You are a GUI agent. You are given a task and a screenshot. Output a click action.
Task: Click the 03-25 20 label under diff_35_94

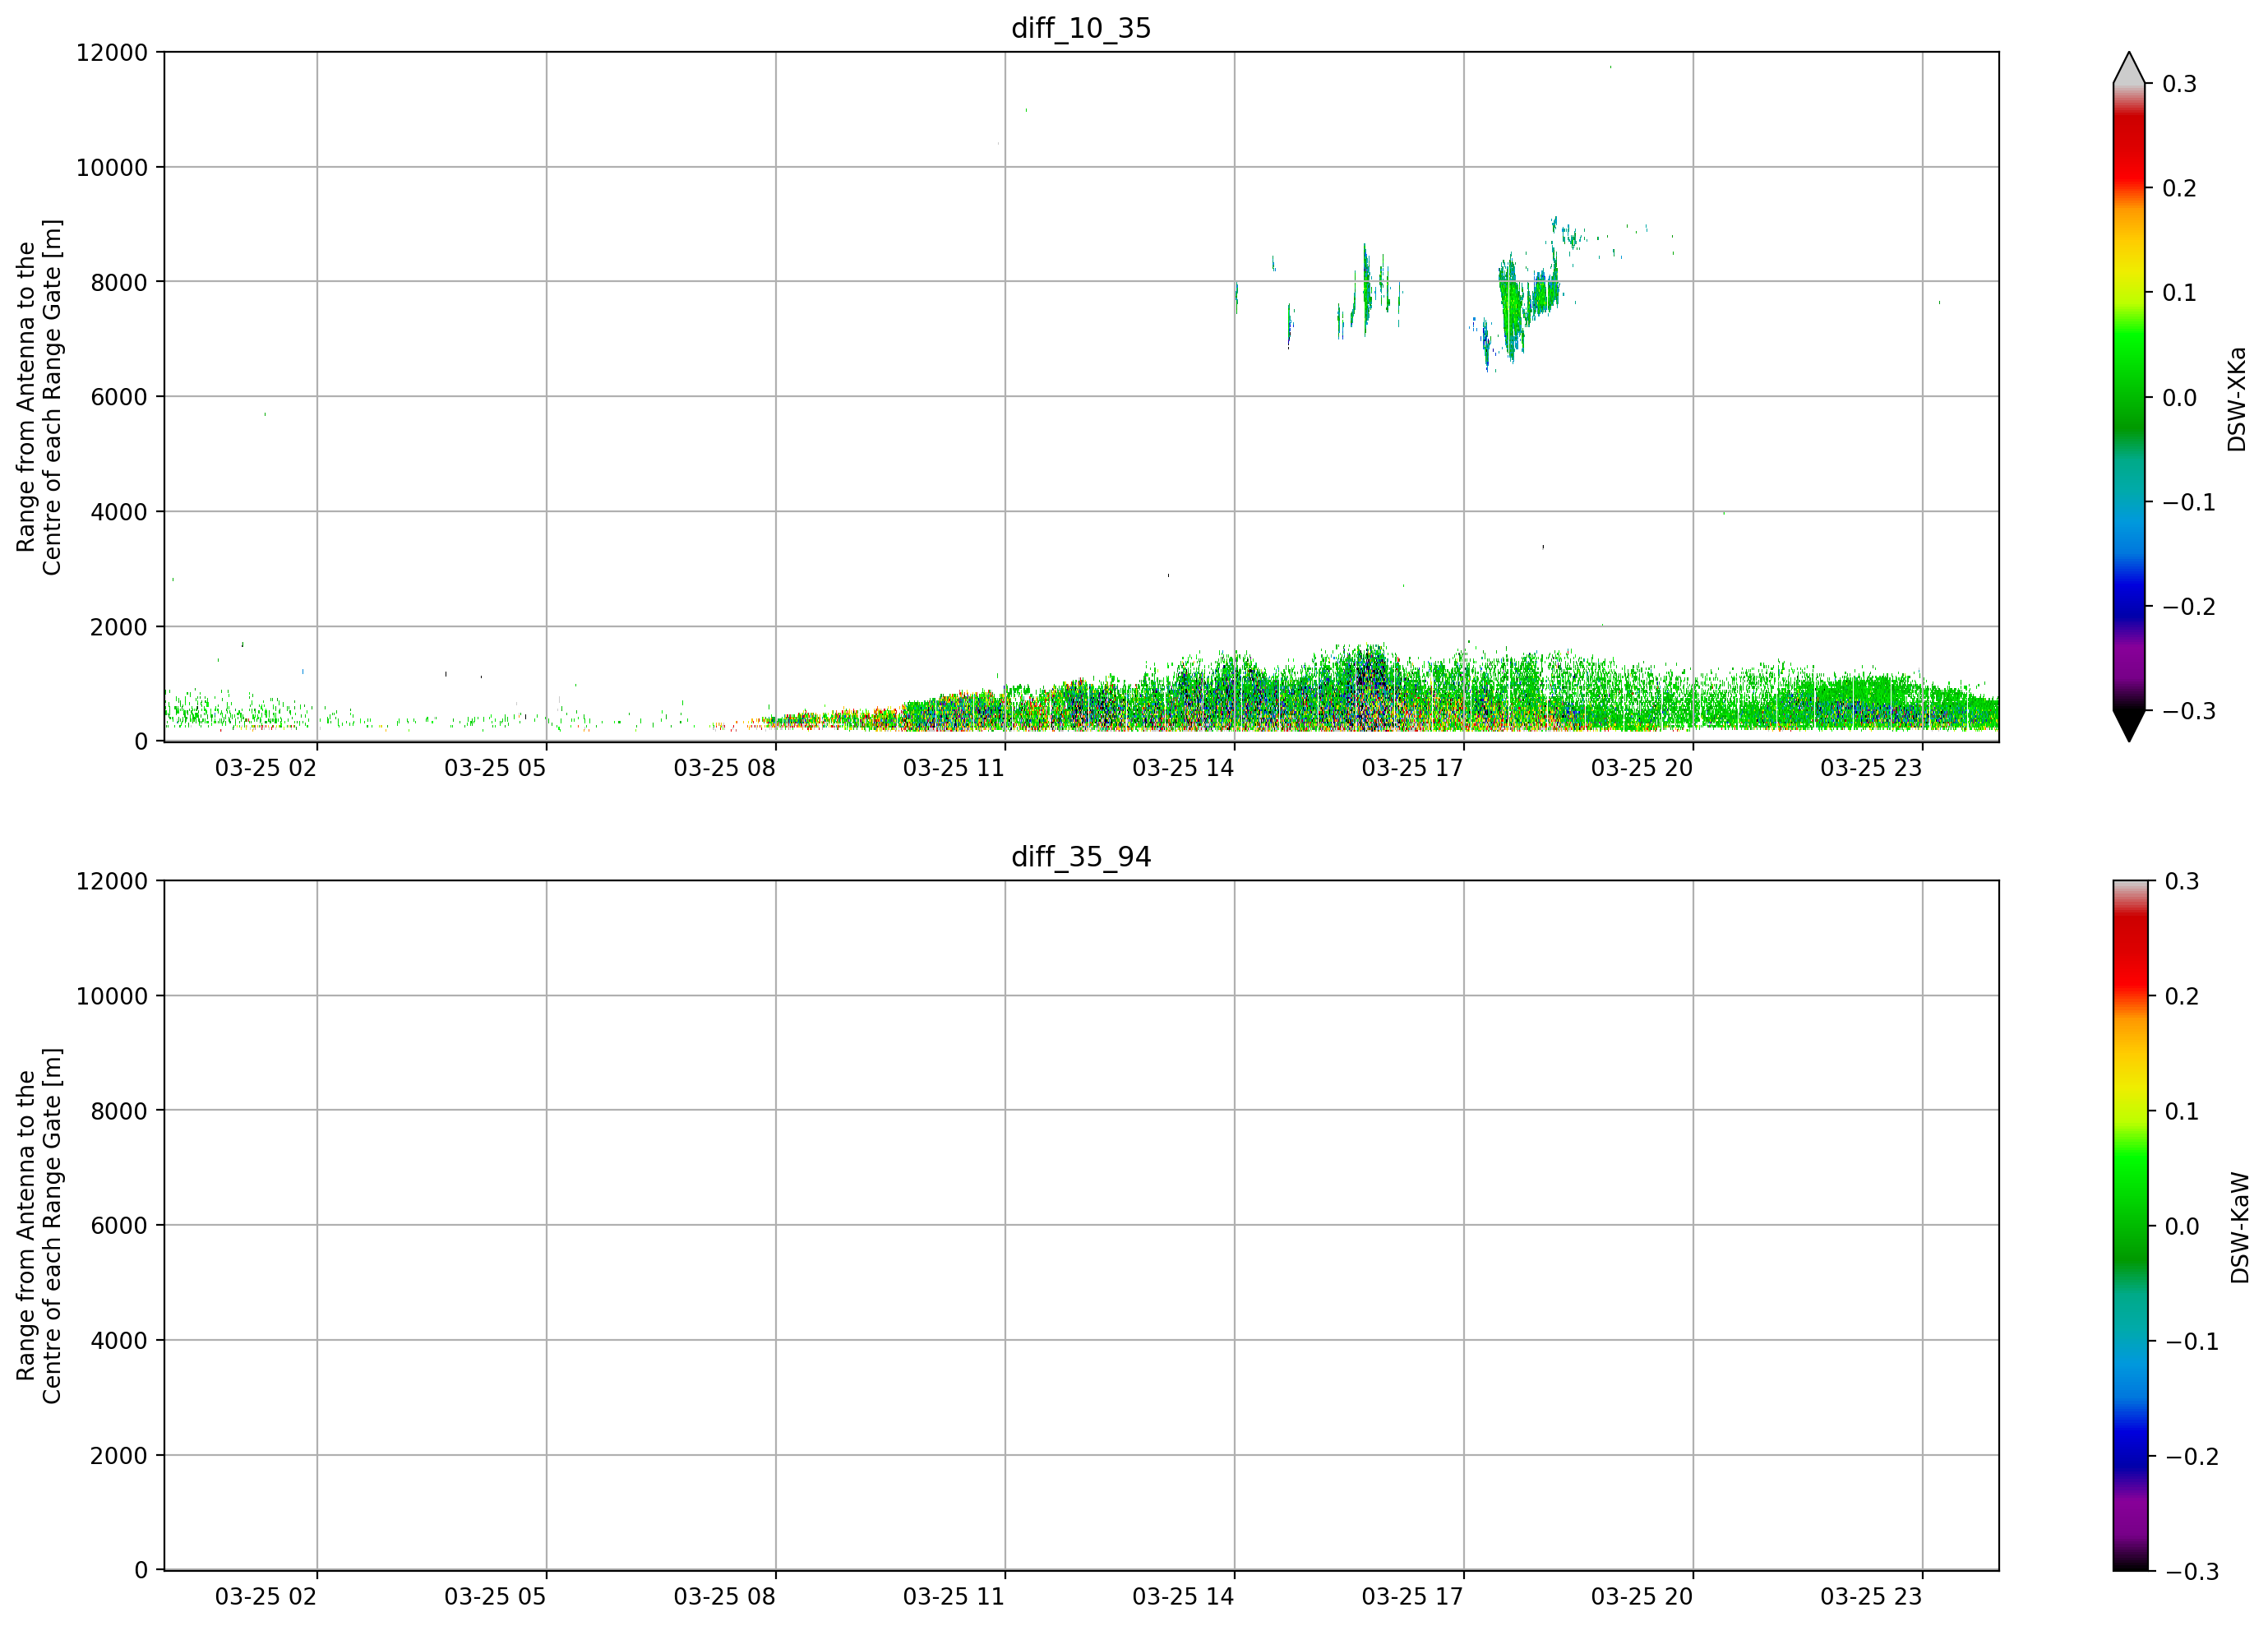click(x=1642, y=1597)
